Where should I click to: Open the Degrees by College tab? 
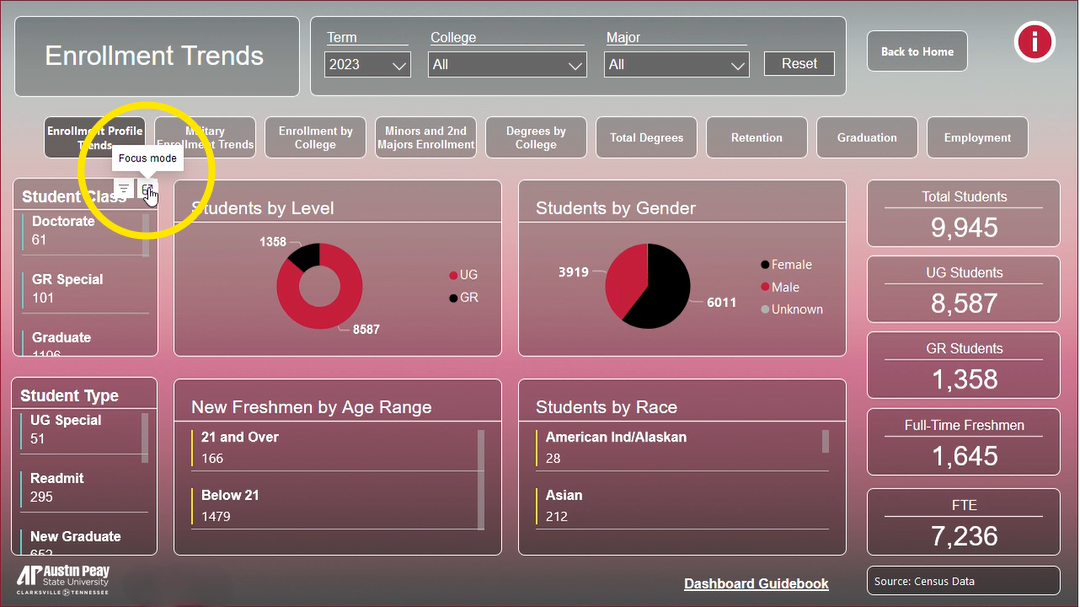point(536,138)
